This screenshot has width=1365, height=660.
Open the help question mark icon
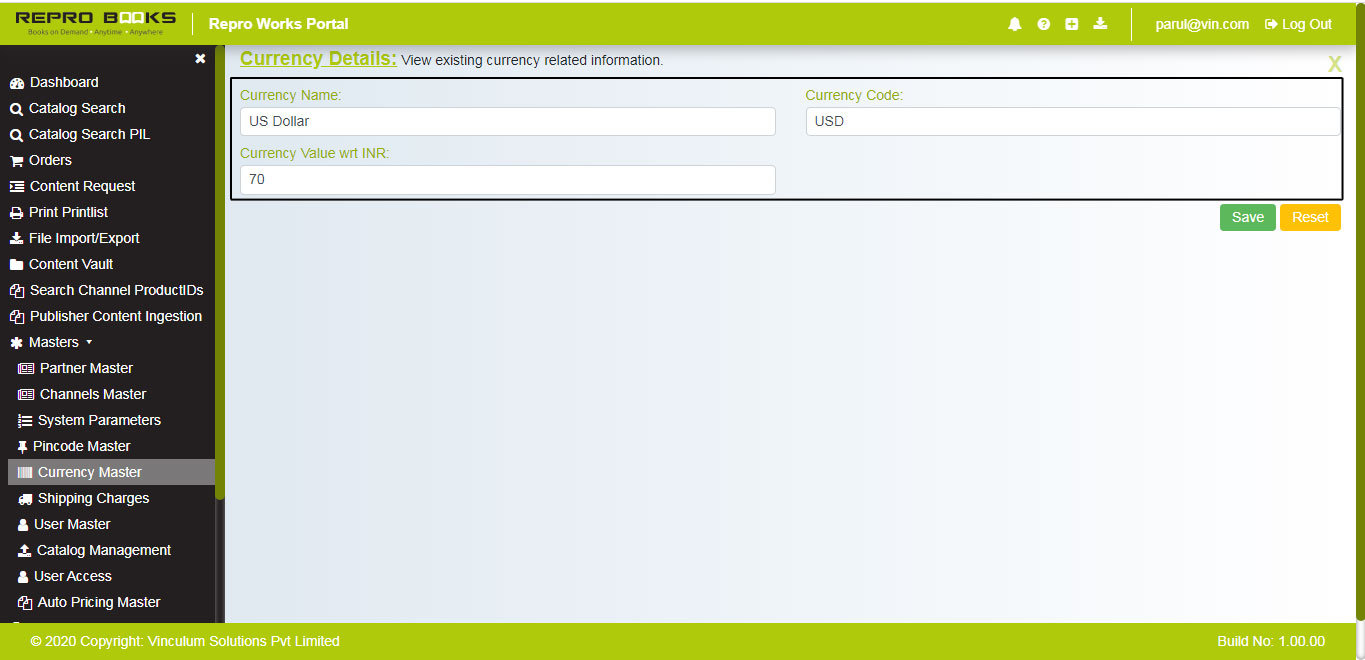click(x=1044, y=24)
